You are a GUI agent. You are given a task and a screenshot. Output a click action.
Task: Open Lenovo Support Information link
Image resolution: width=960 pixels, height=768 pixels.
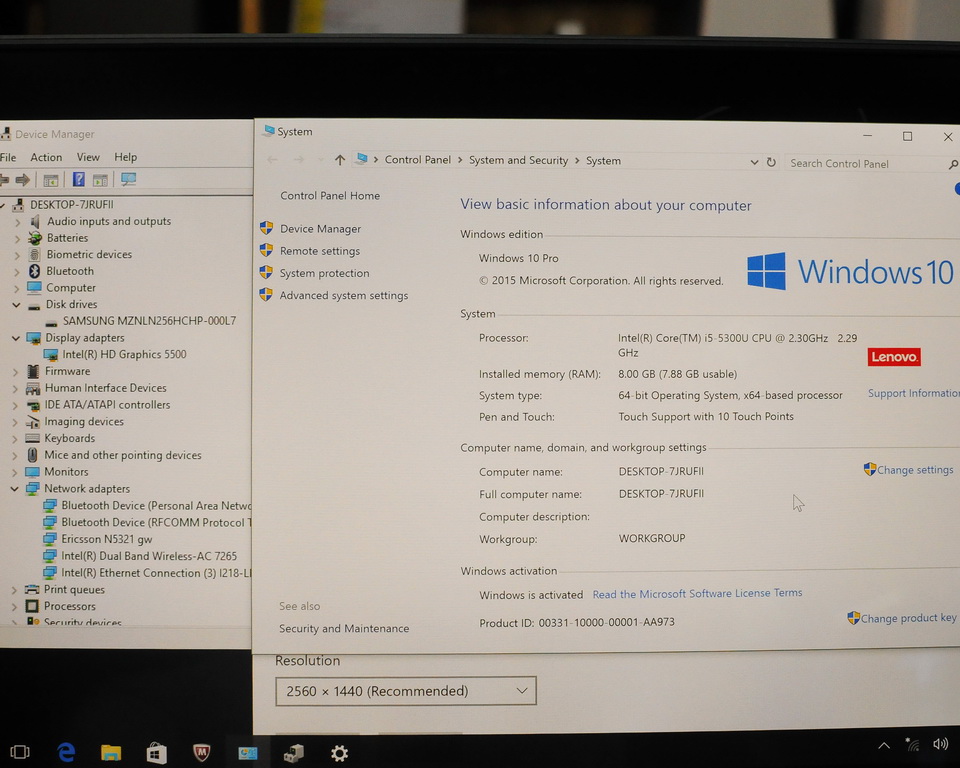(913, 393)
